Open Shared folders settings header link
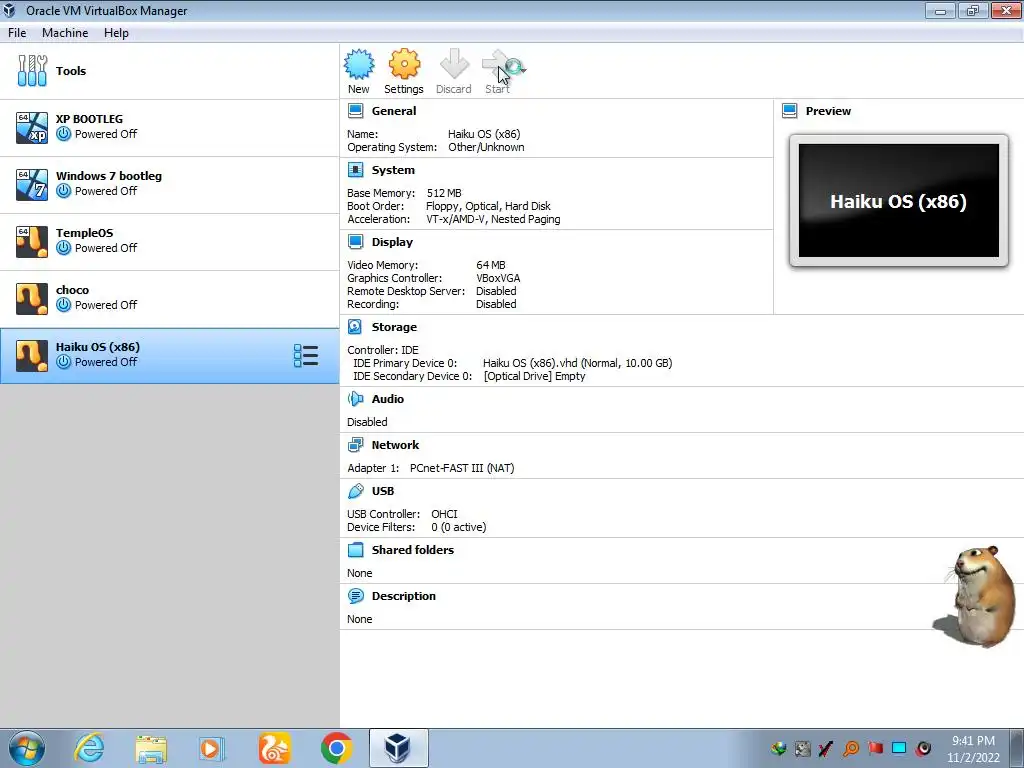The width and height of the screenshot is (1024, 768). (x=413, y=550)
